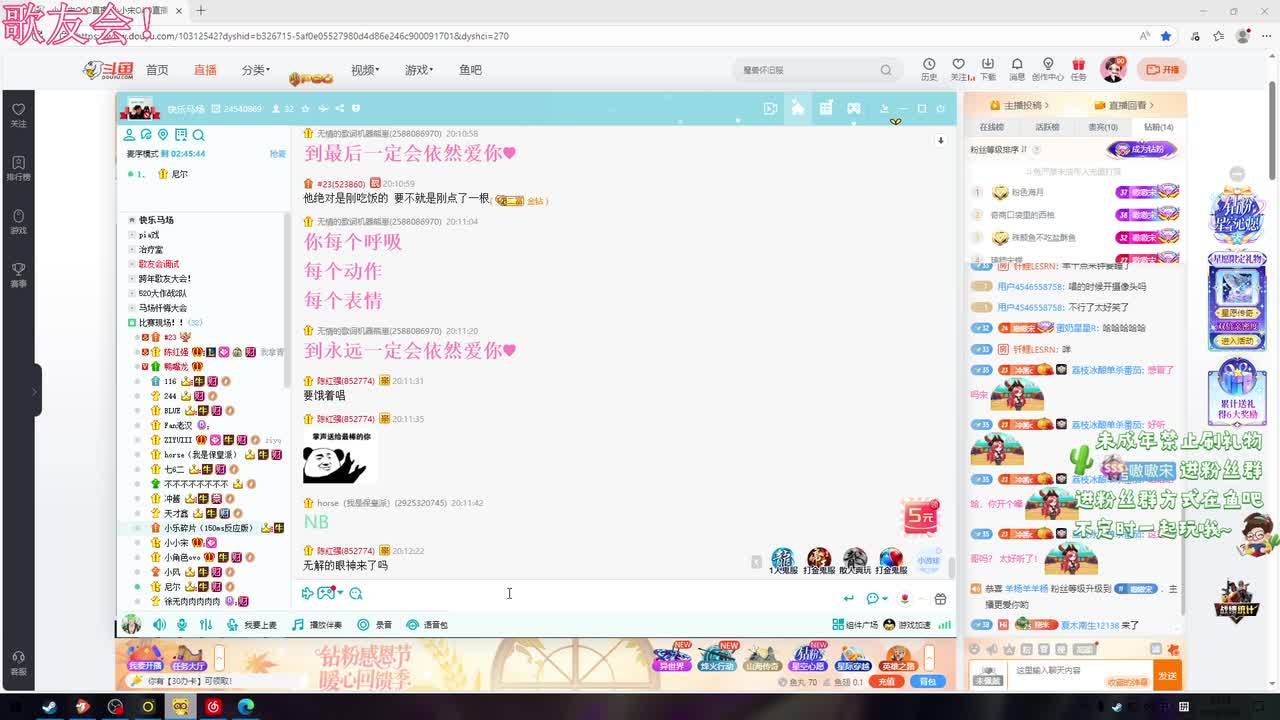Click the 成为钻粉 button
The width and height of the screenshot is (1280, 720).
1142,150
